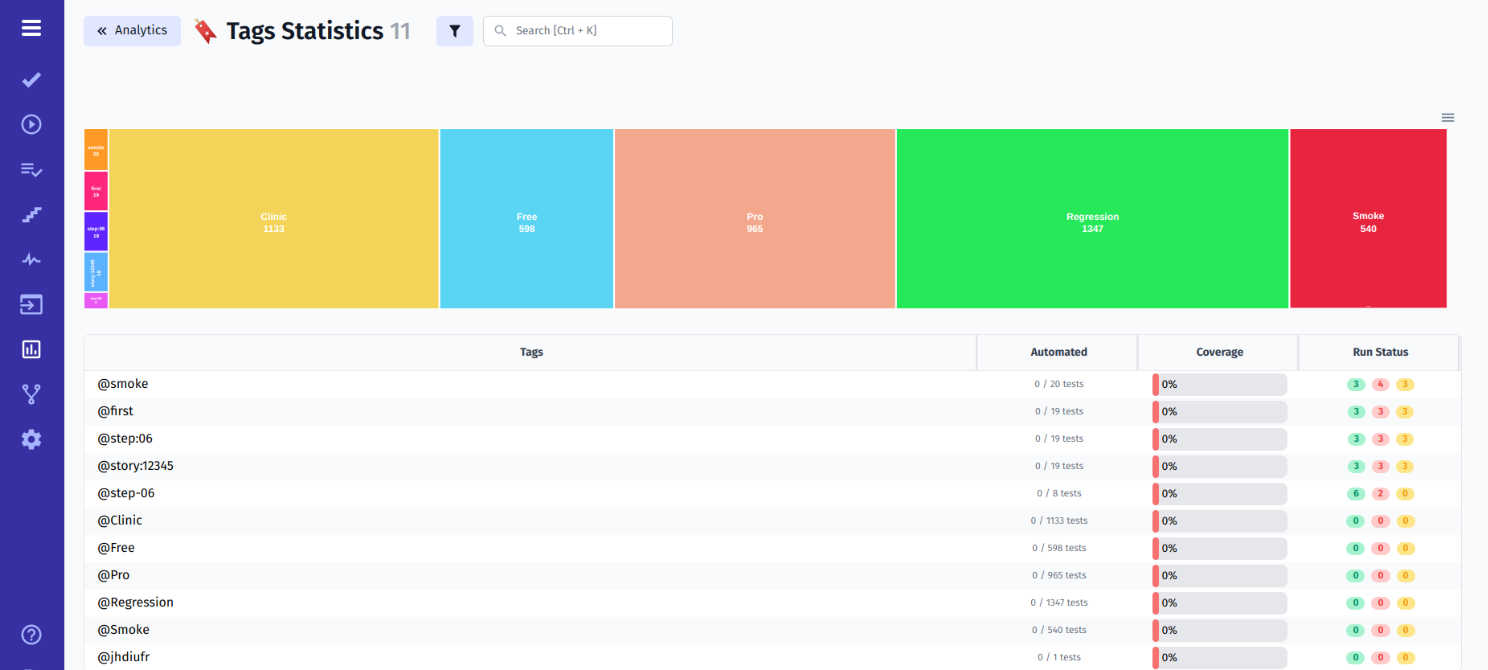Open the chart context menu hamburger icon
Viewport: 1488px width, 670px height.
click(1447, 117)
